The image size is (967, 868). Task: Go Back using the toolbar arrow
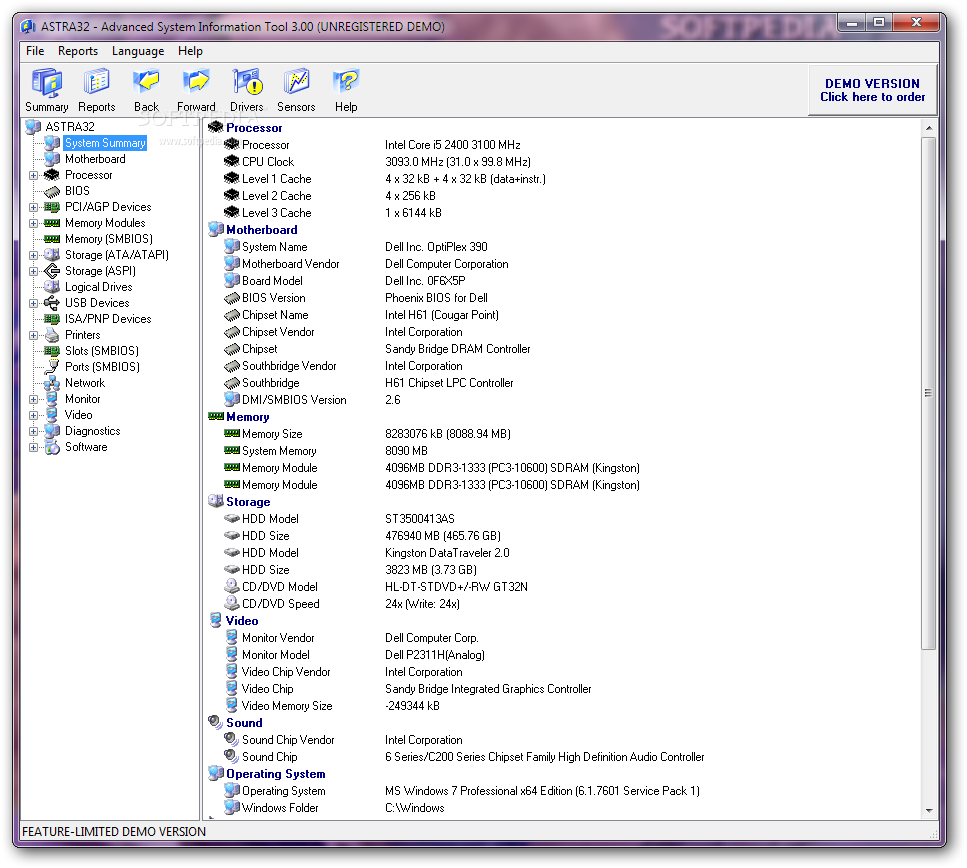coord(146,90)
